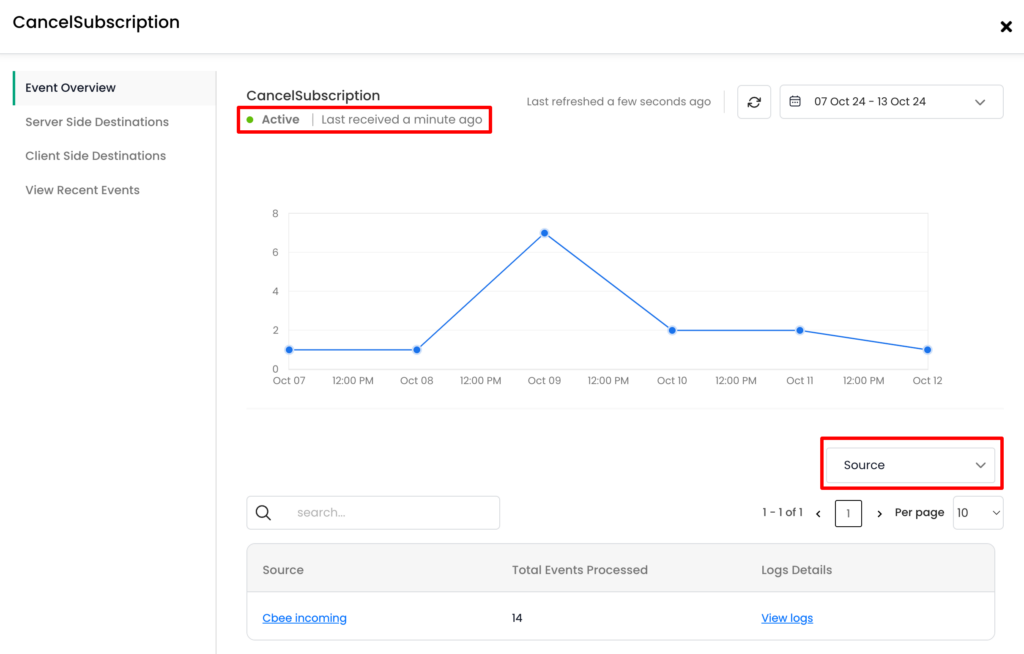Click 'Last received a minute ago' text

point(402,120)
